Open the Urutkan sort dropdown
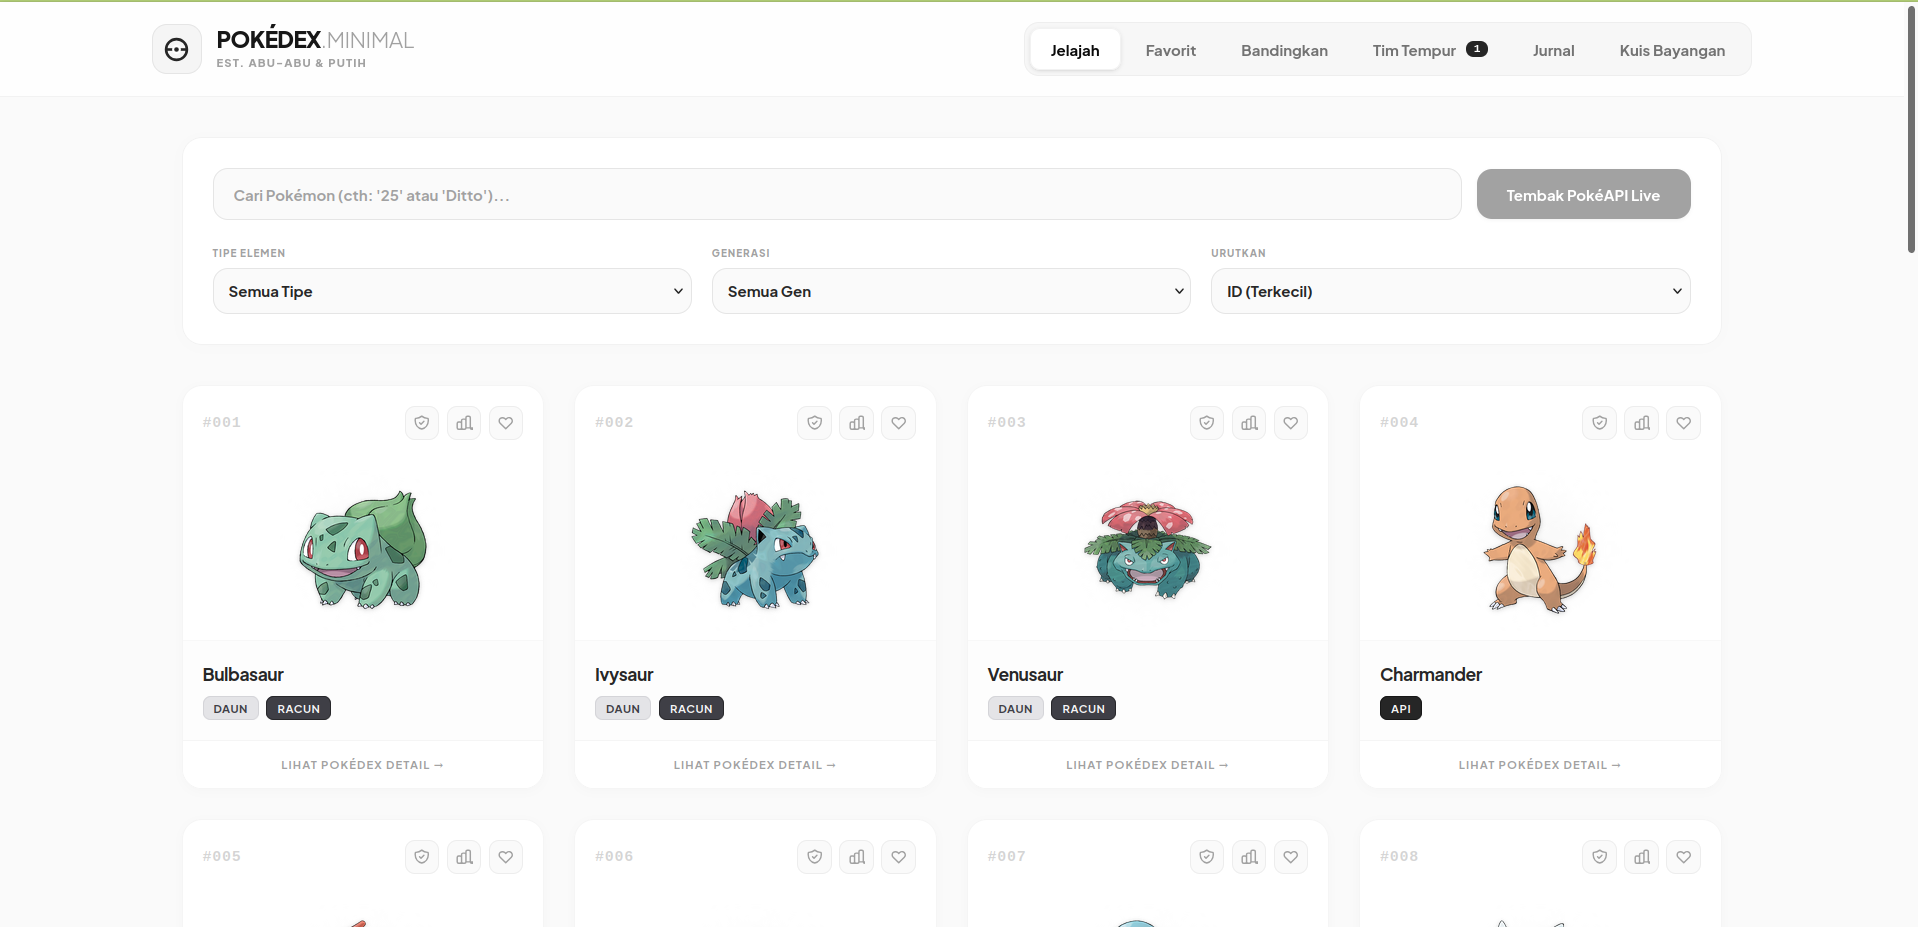 click(x=1450, y=291)
